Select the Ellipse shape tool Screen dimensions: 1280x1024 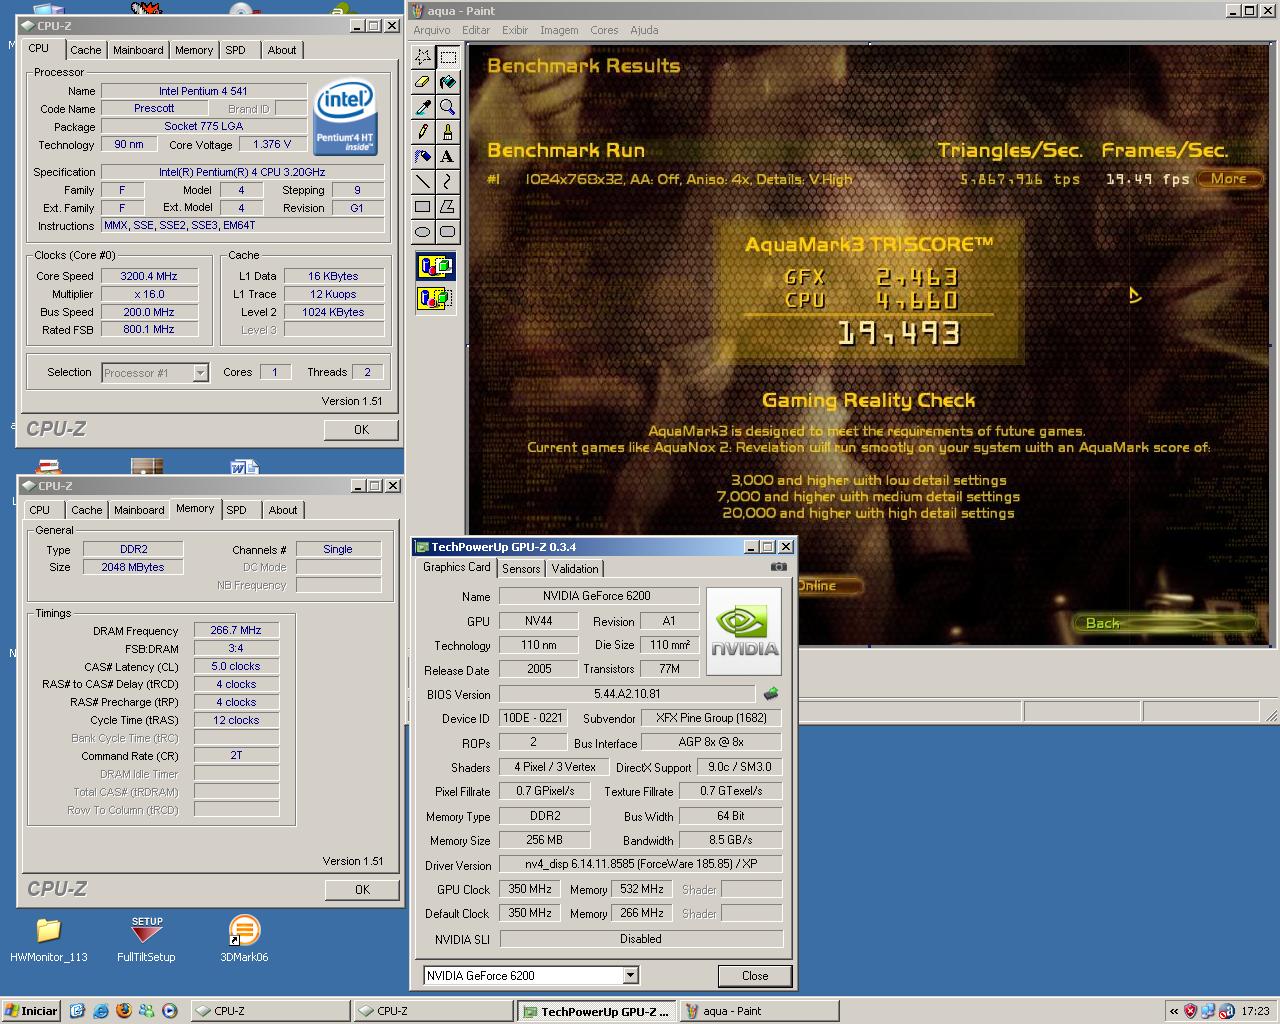point(423,232)
